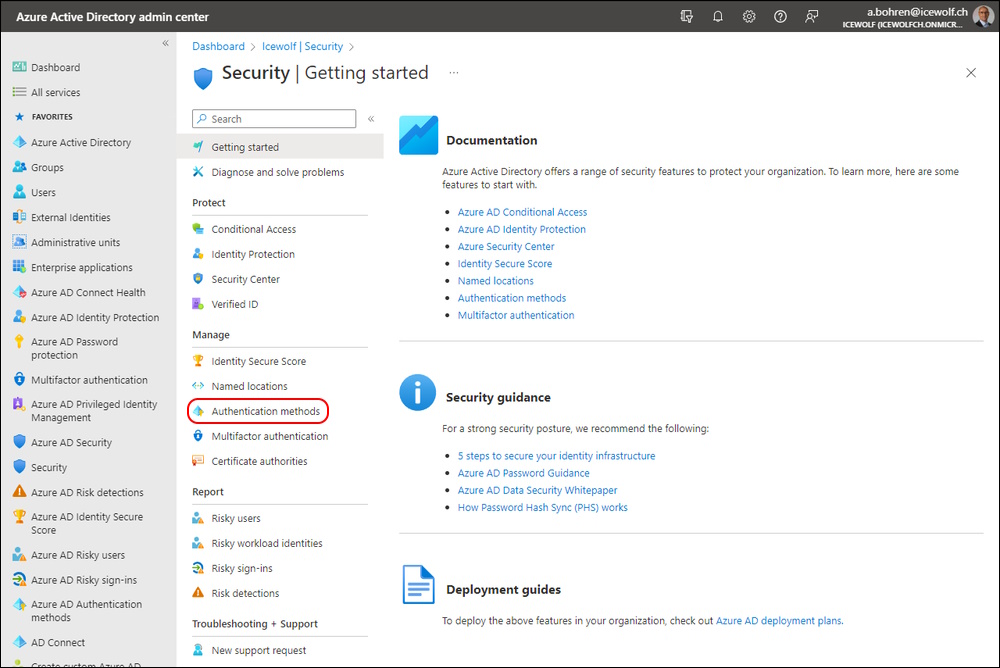Follow the Named locations documentation link
Image resolution: width=1000 pixels, height=668 pixels.
pos(496,281)
